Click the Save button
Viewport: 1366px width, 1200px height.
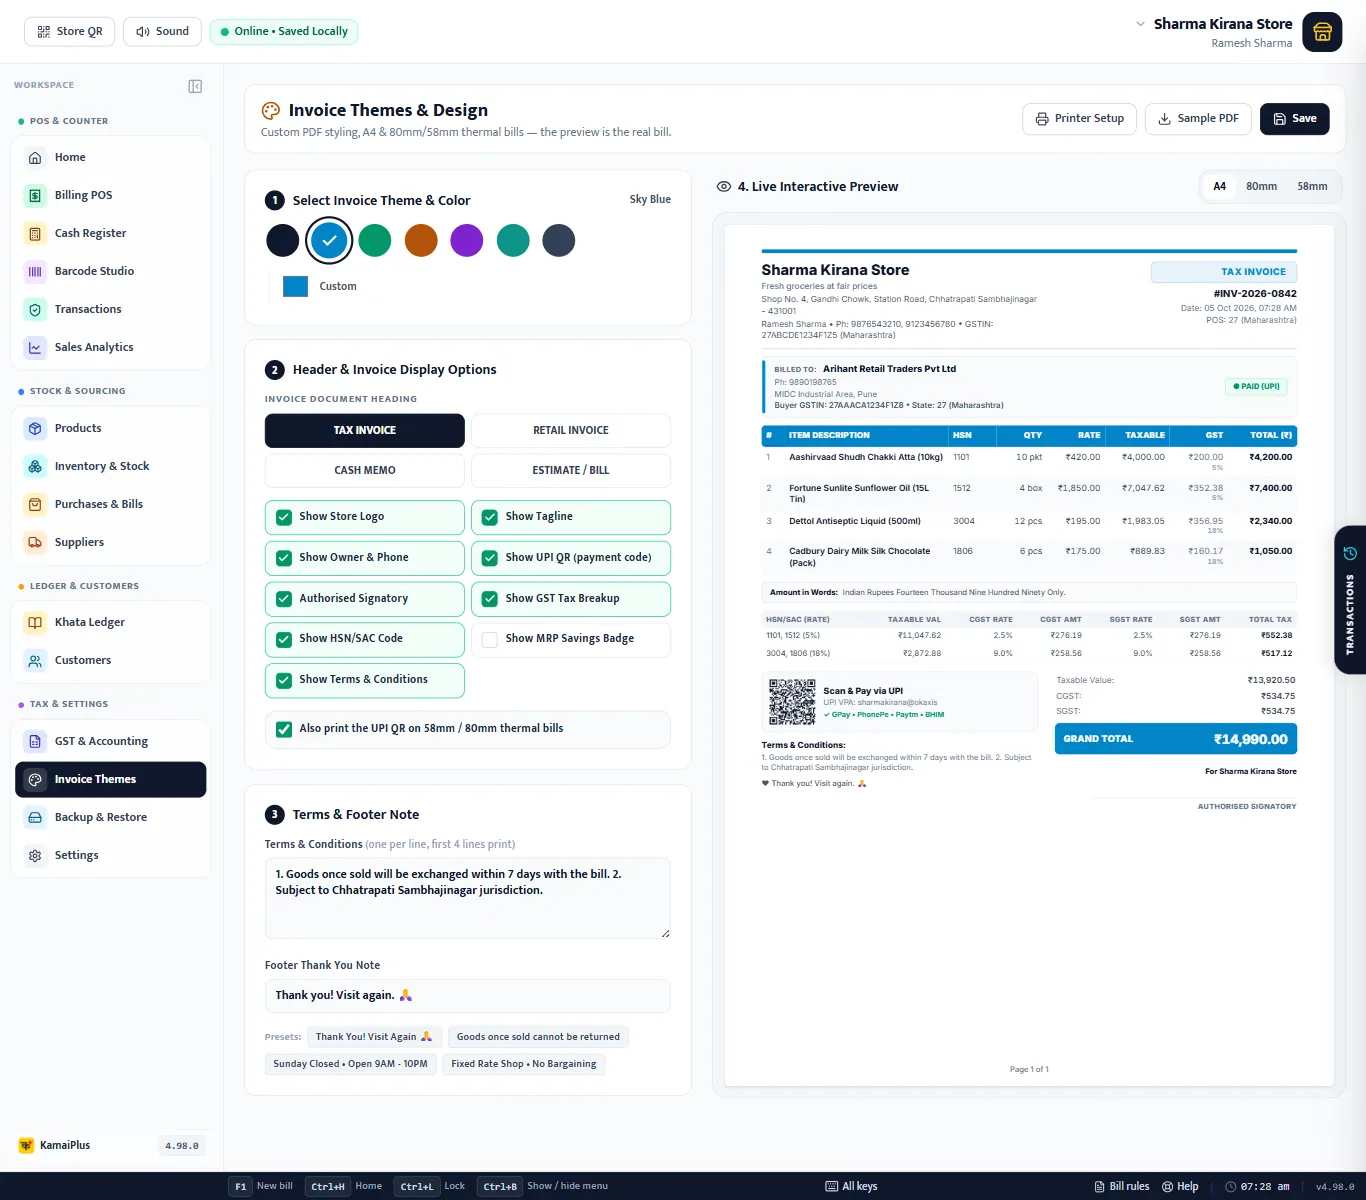click(x=1294, y=118)
